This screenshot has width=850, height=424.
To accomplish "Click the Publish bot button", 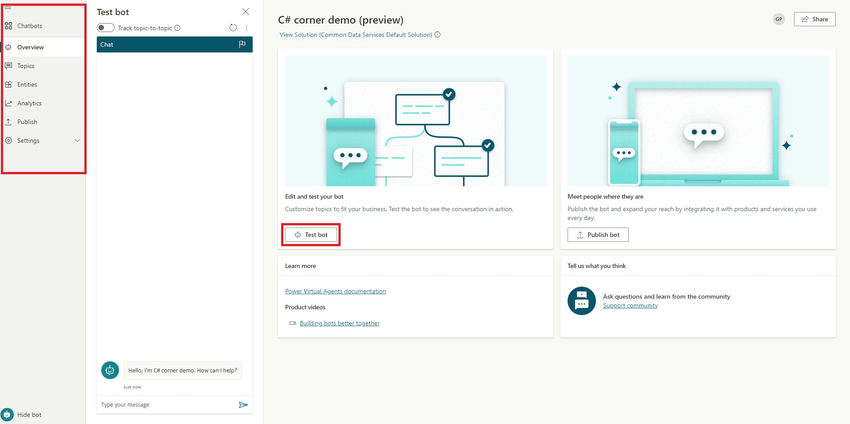I will 598,235.
